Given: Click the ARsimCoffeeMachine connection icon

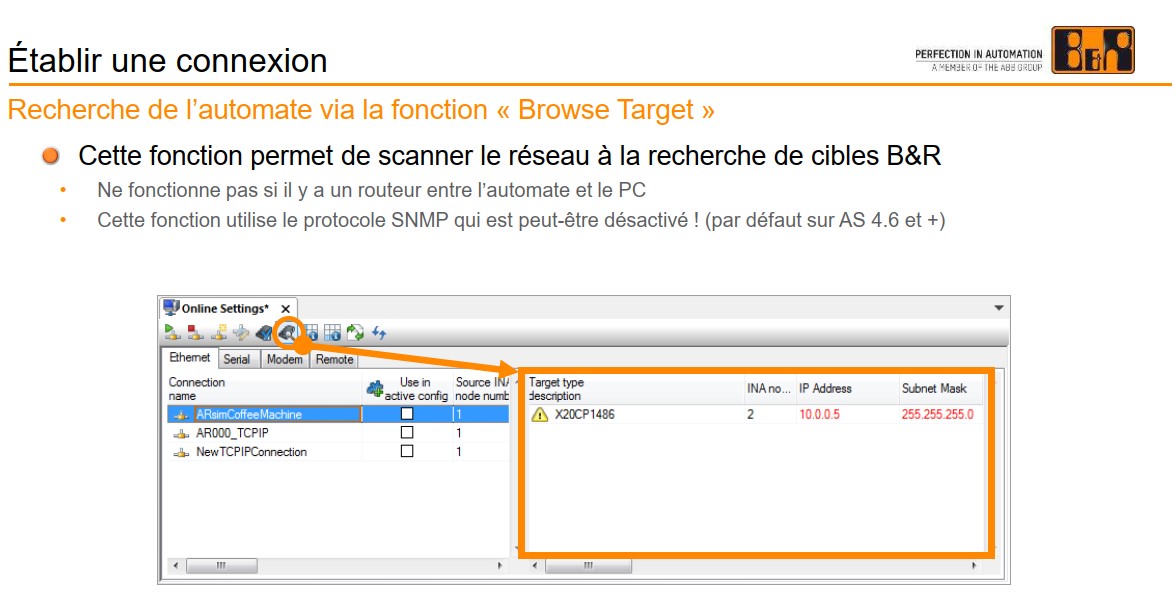Looking at the screenshot, I should point(181,414).
